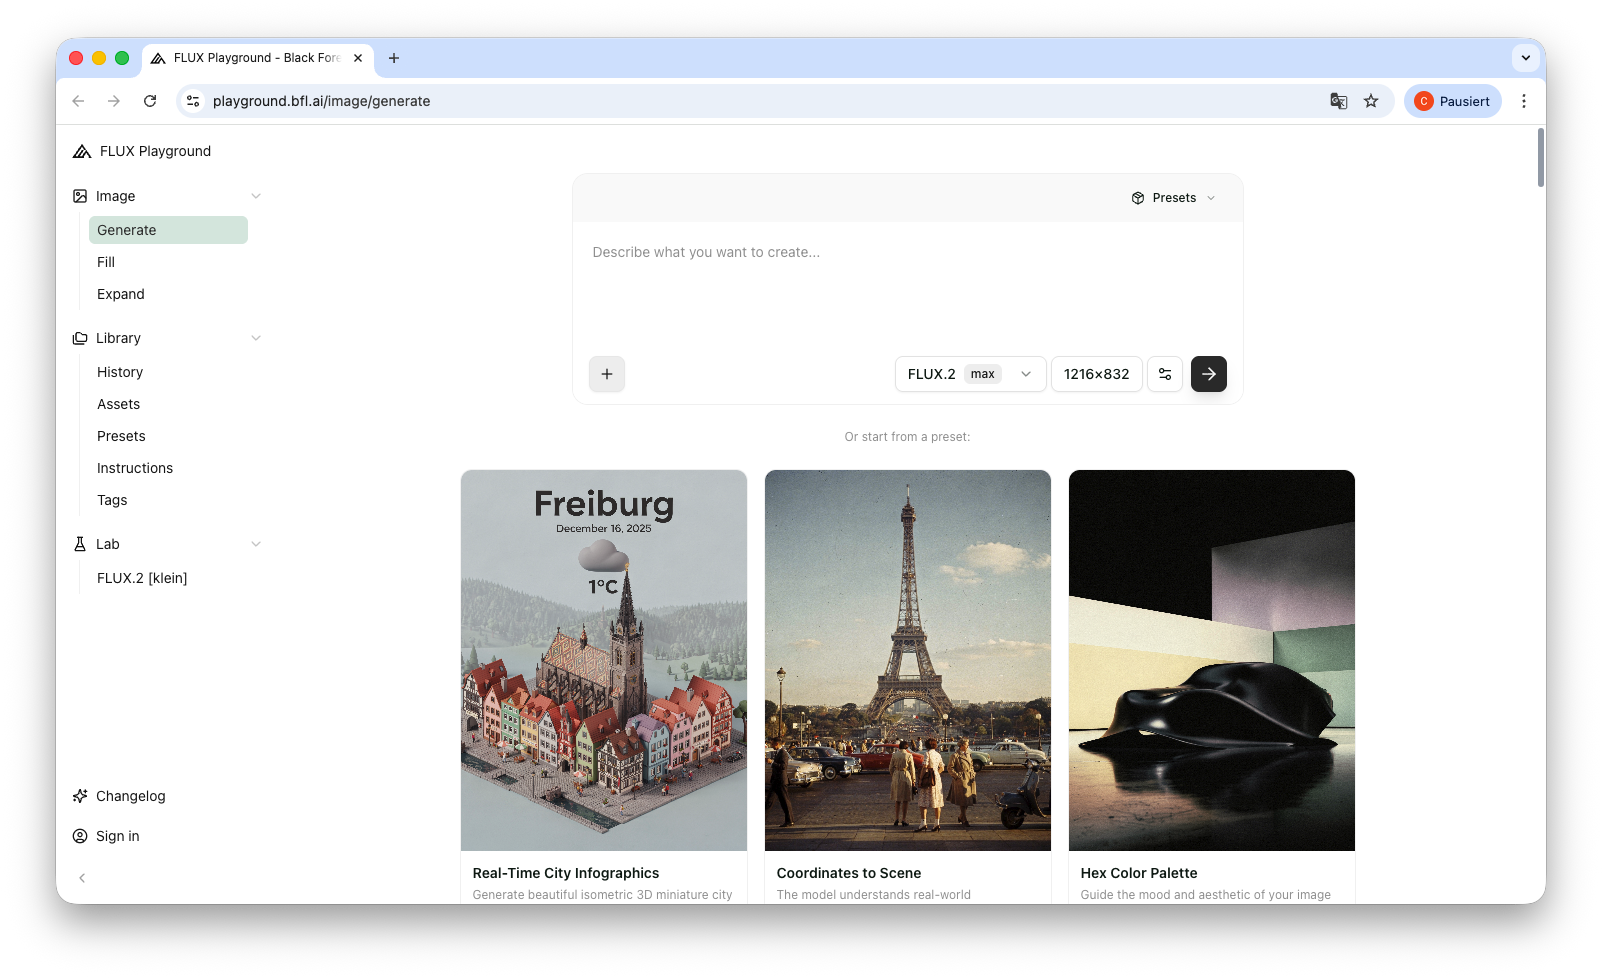Select the Freiburg city infographic preset thumbnail
Image resolution: width=1602 pixels, height=978 pixels.
pyautogui.click(x=604, y=660)
